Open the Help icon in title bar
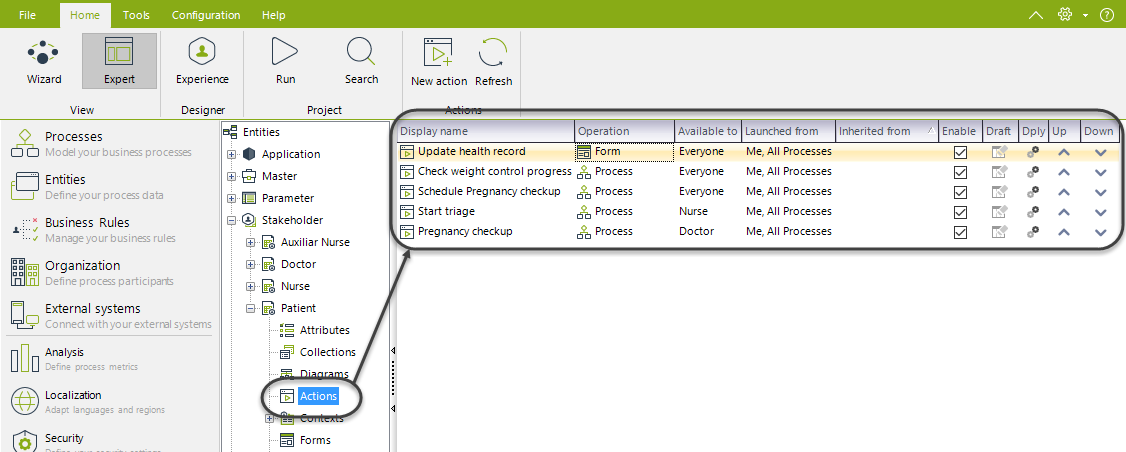Image resolution: width=1126 pixels, height=452 pixels. (x=1107, y=14)
